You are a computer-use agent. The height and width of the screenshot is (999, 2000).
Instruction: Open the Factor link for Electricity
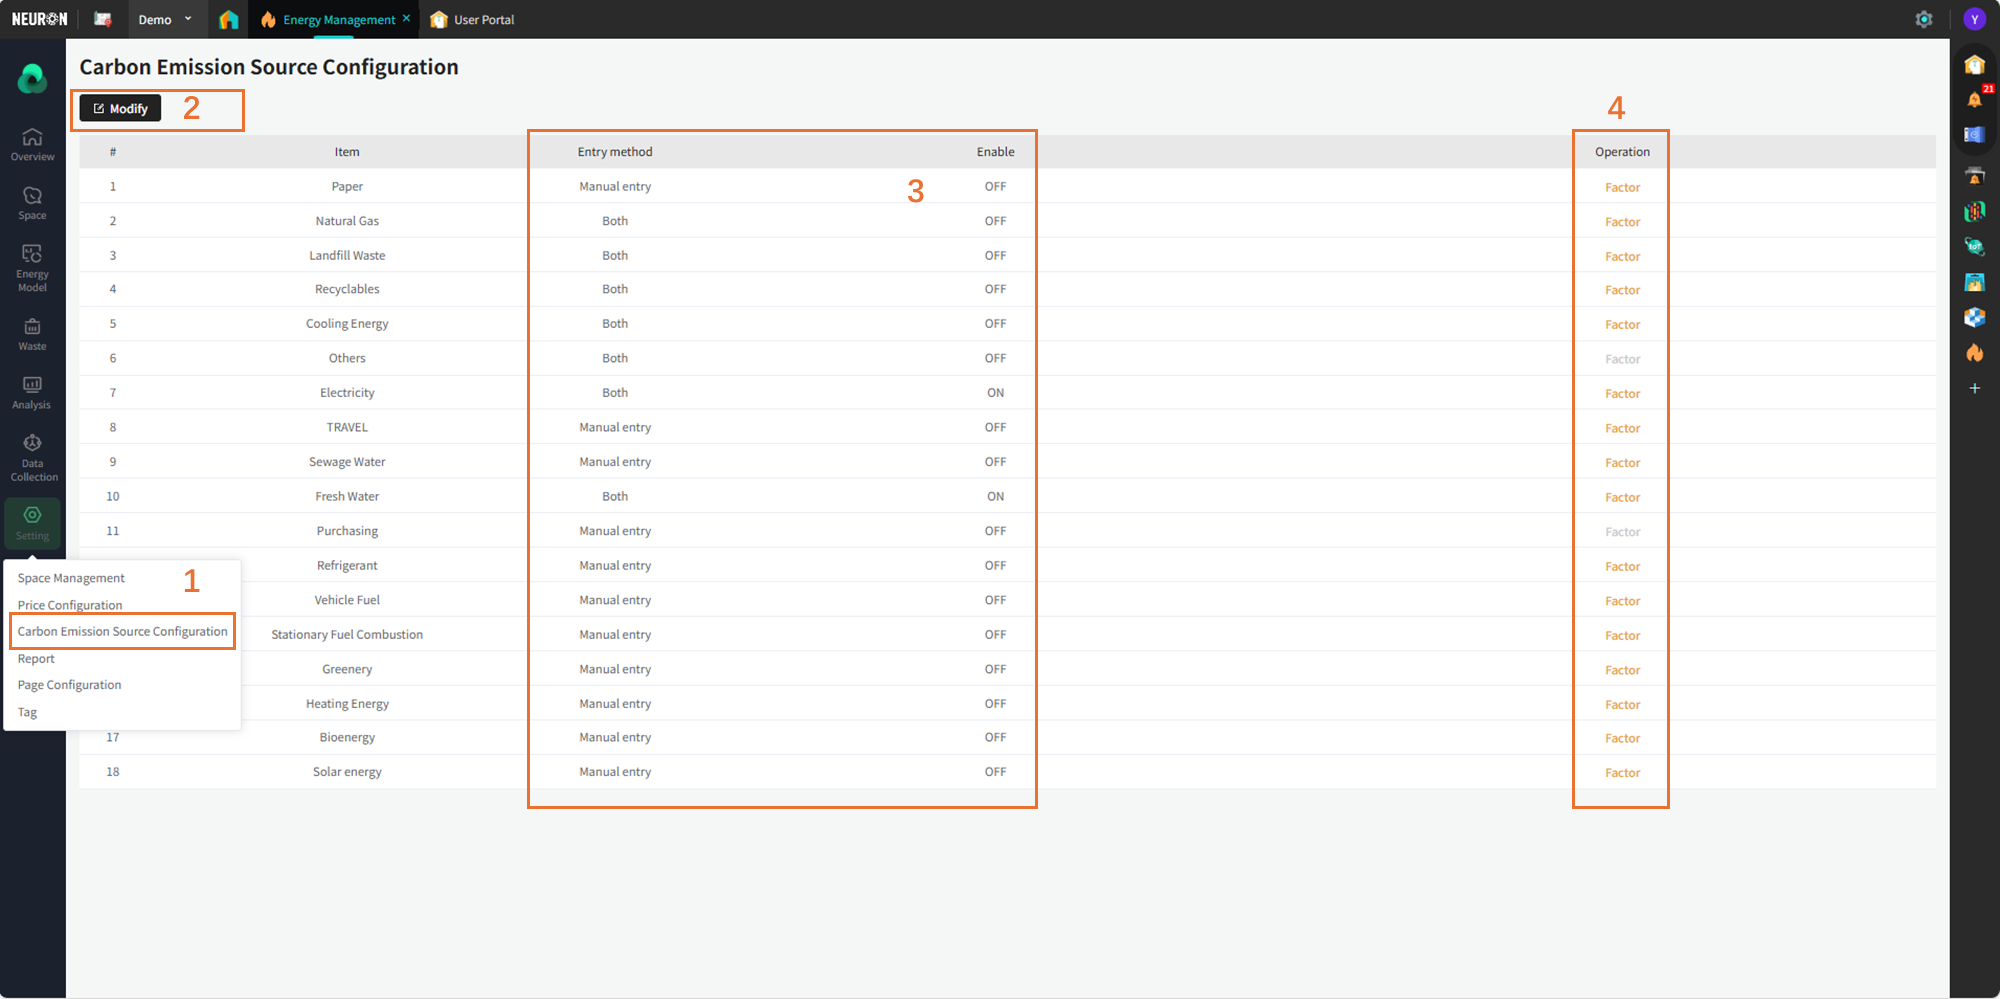pos(1622,394)
